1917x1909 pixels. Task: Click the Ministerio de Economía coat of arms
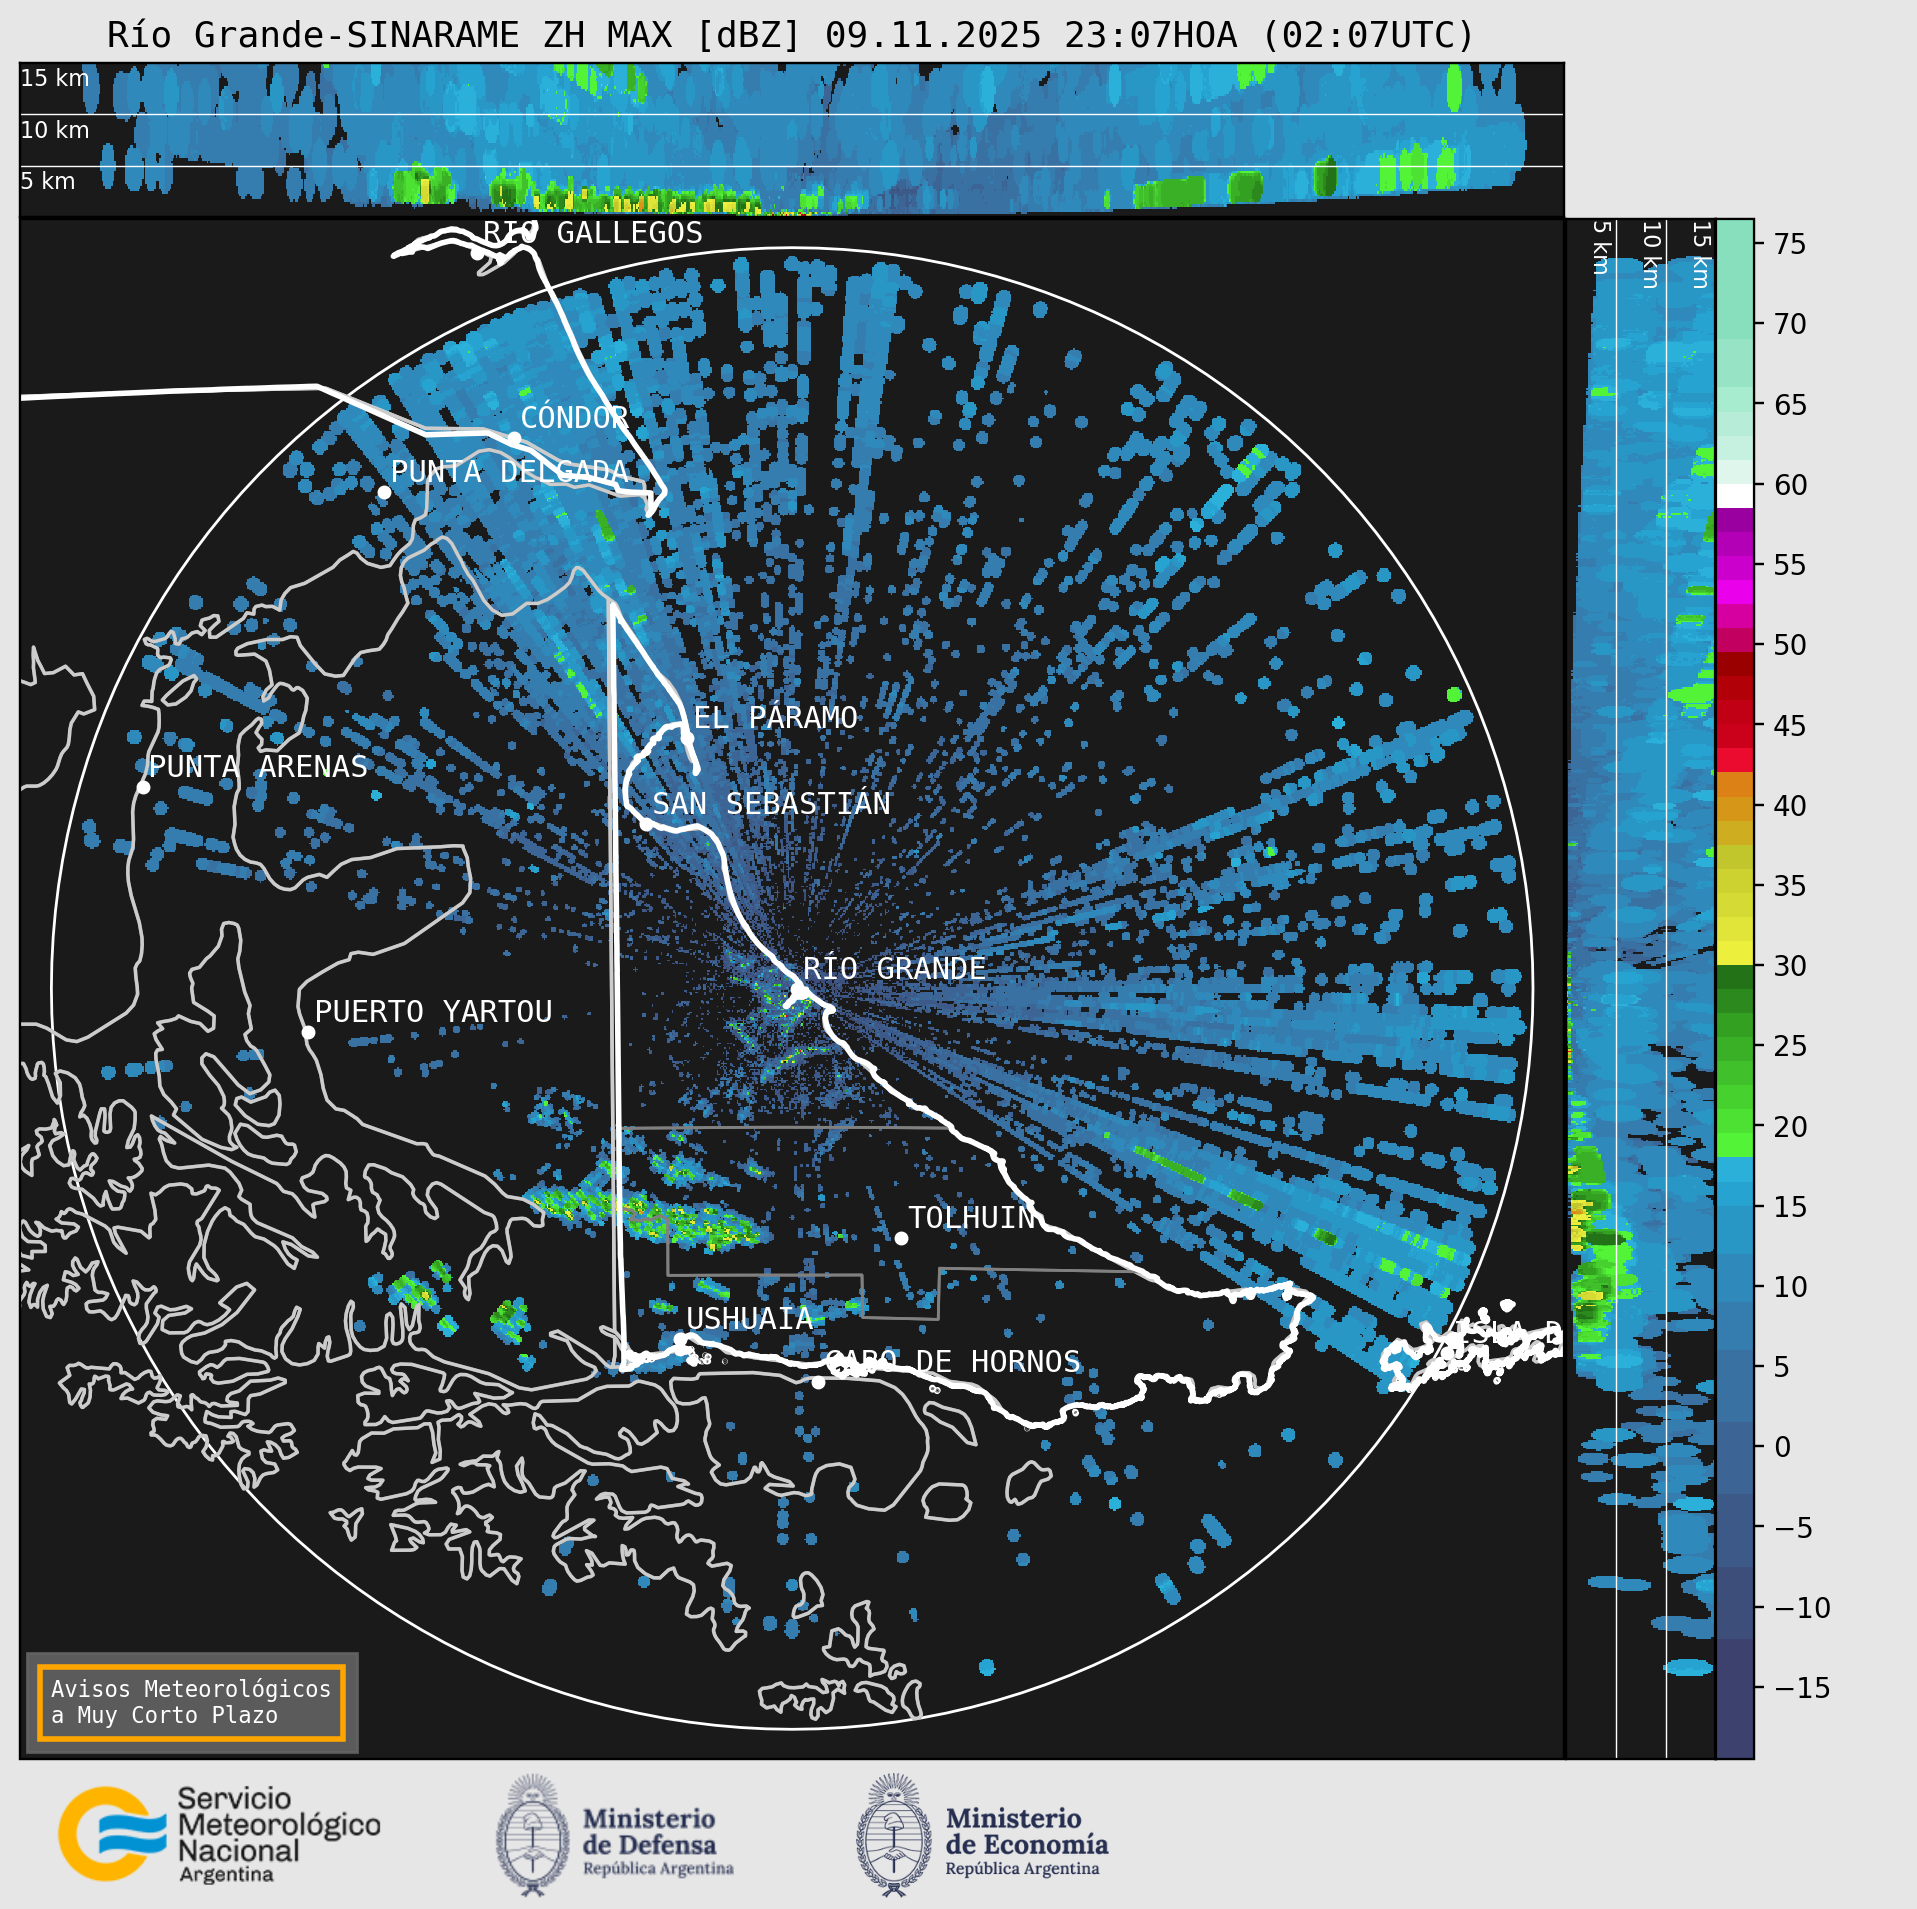(x=893, y=1835)
